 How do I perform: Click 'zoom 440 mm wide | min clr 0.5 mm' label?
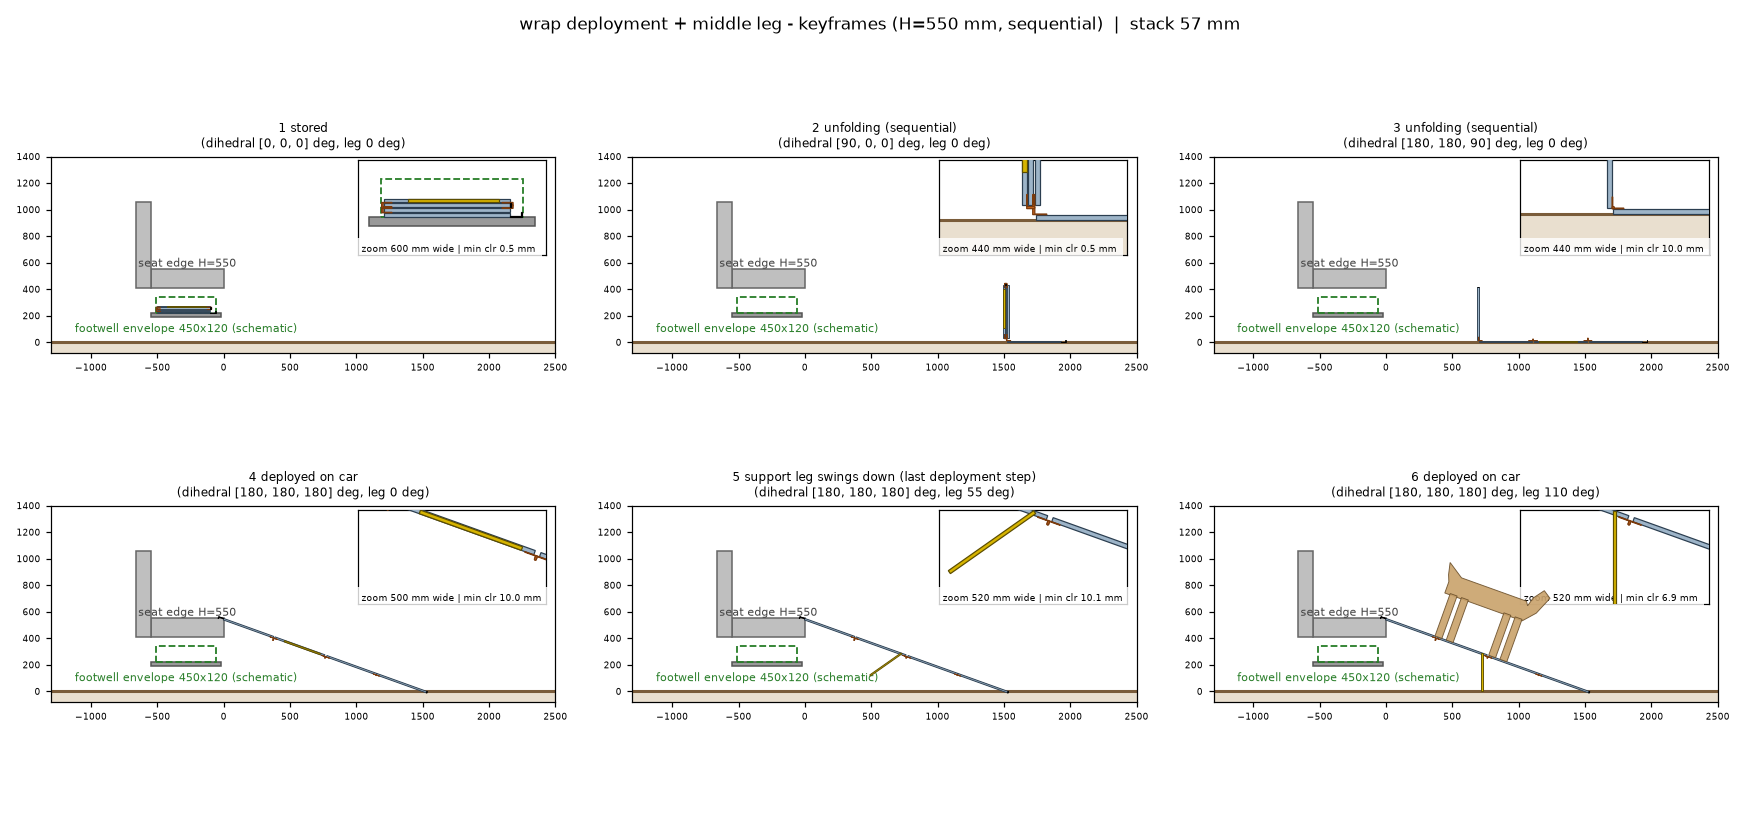point(1029,249)
